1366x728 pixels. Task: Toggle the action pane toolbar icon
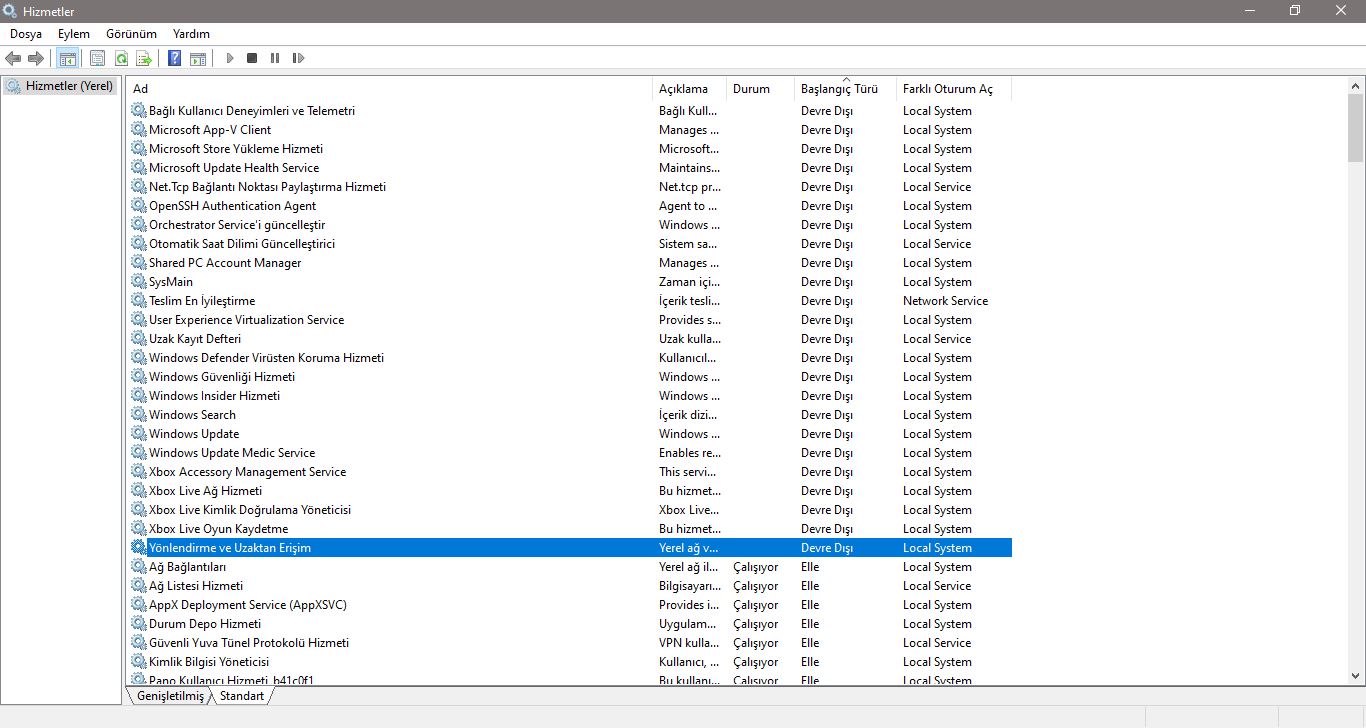pos(198,58)
